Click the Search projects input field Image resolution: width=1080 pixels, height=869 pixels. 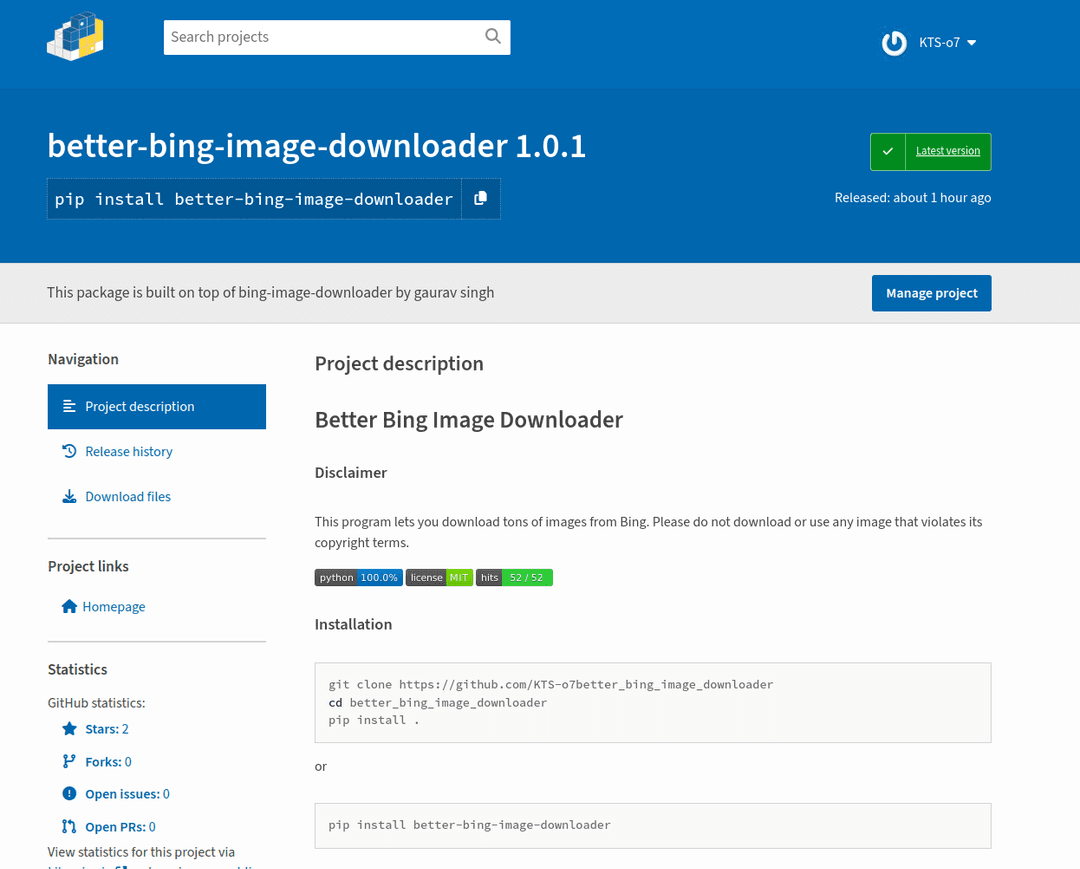coord(320,36)
